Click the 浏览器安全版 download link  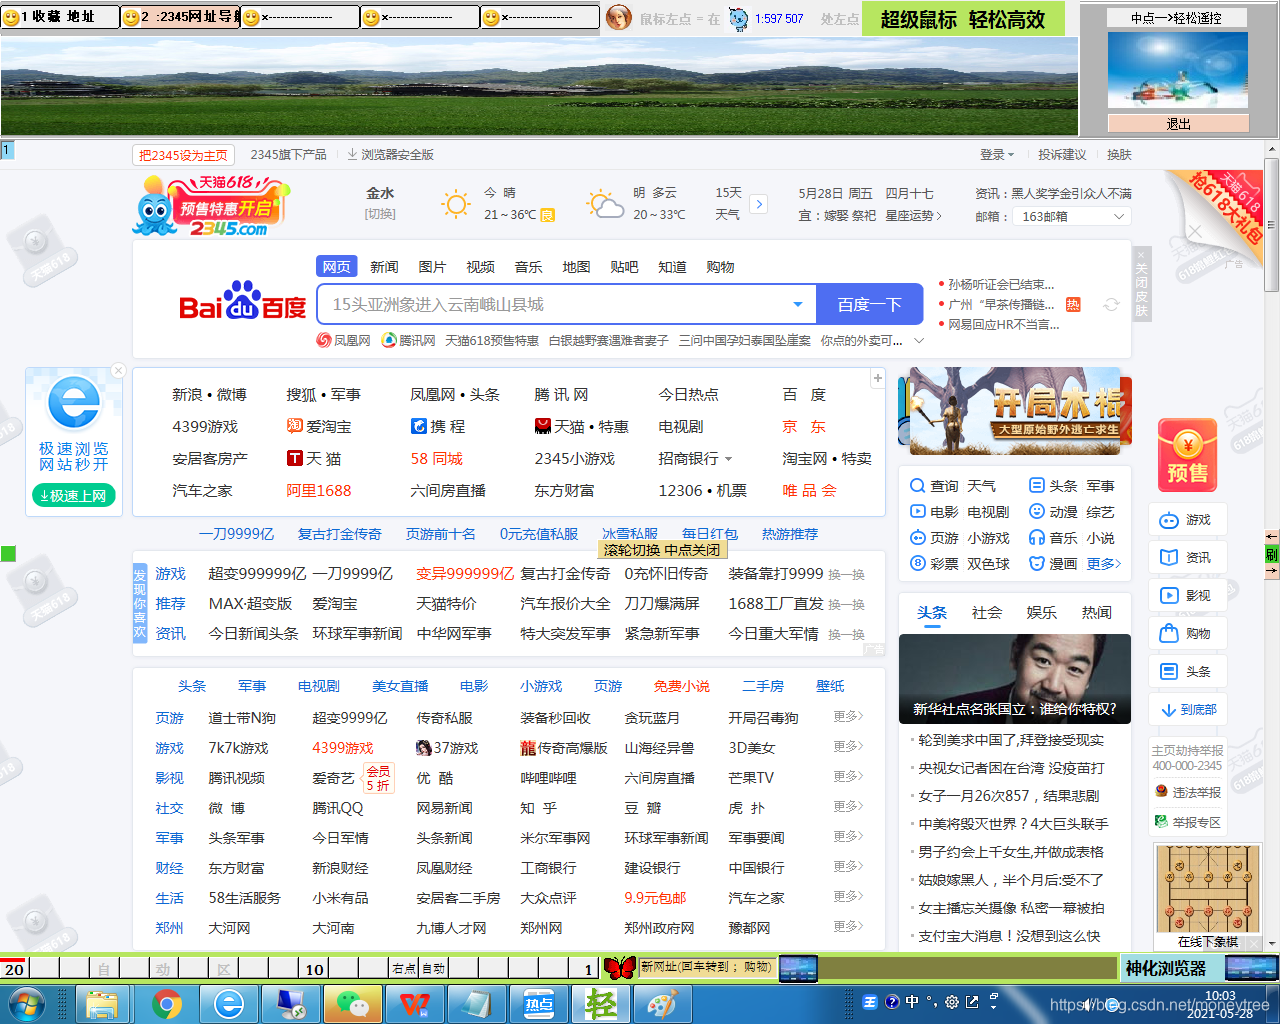coord(390,155)
